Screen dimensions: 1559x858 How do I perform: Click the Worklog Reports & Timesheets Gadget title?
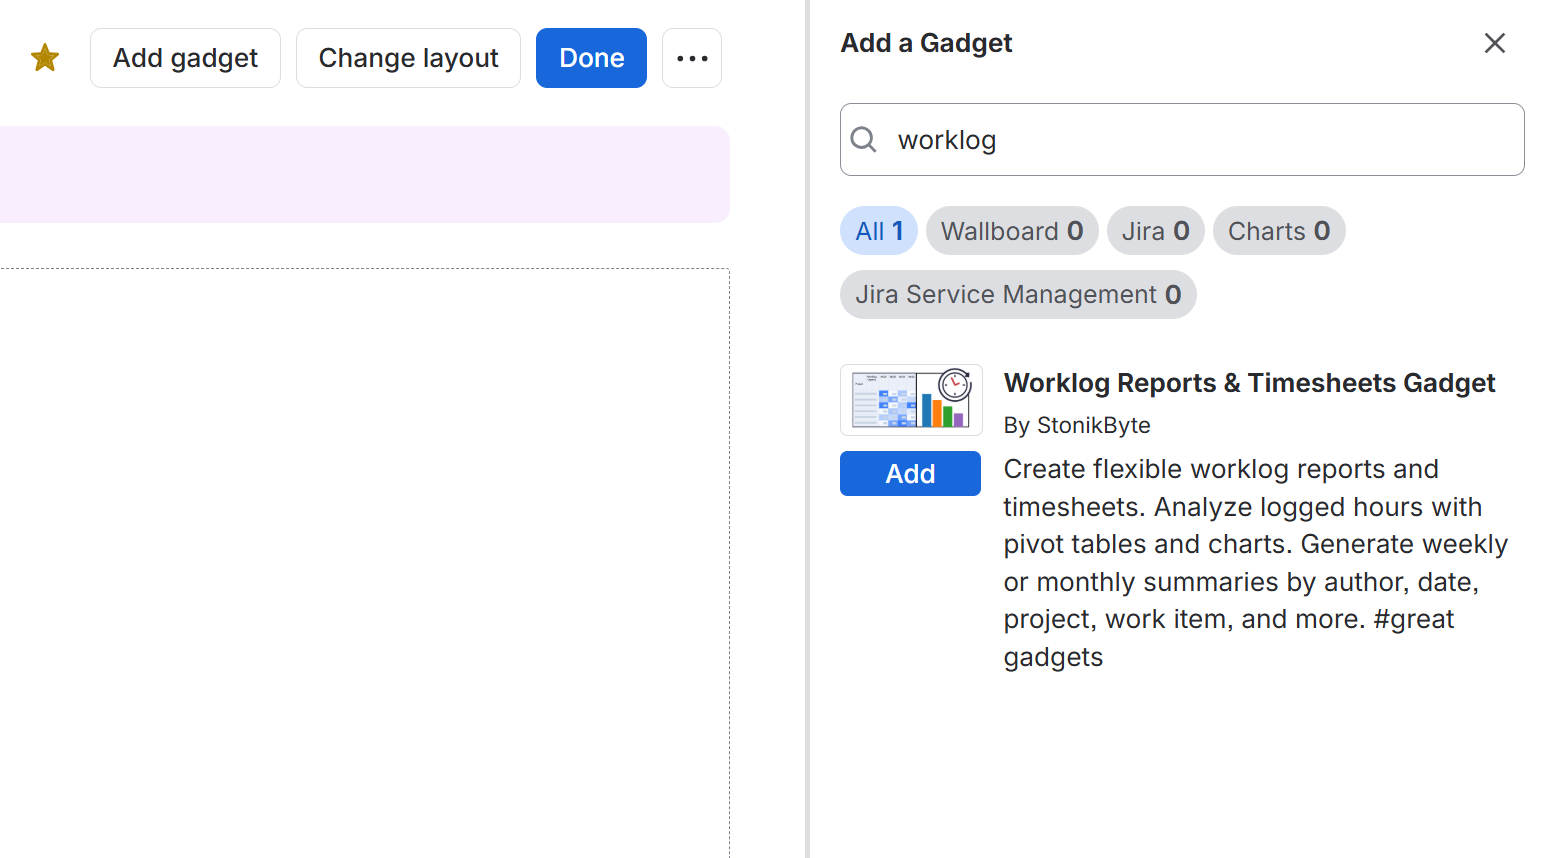[1249, 383]
